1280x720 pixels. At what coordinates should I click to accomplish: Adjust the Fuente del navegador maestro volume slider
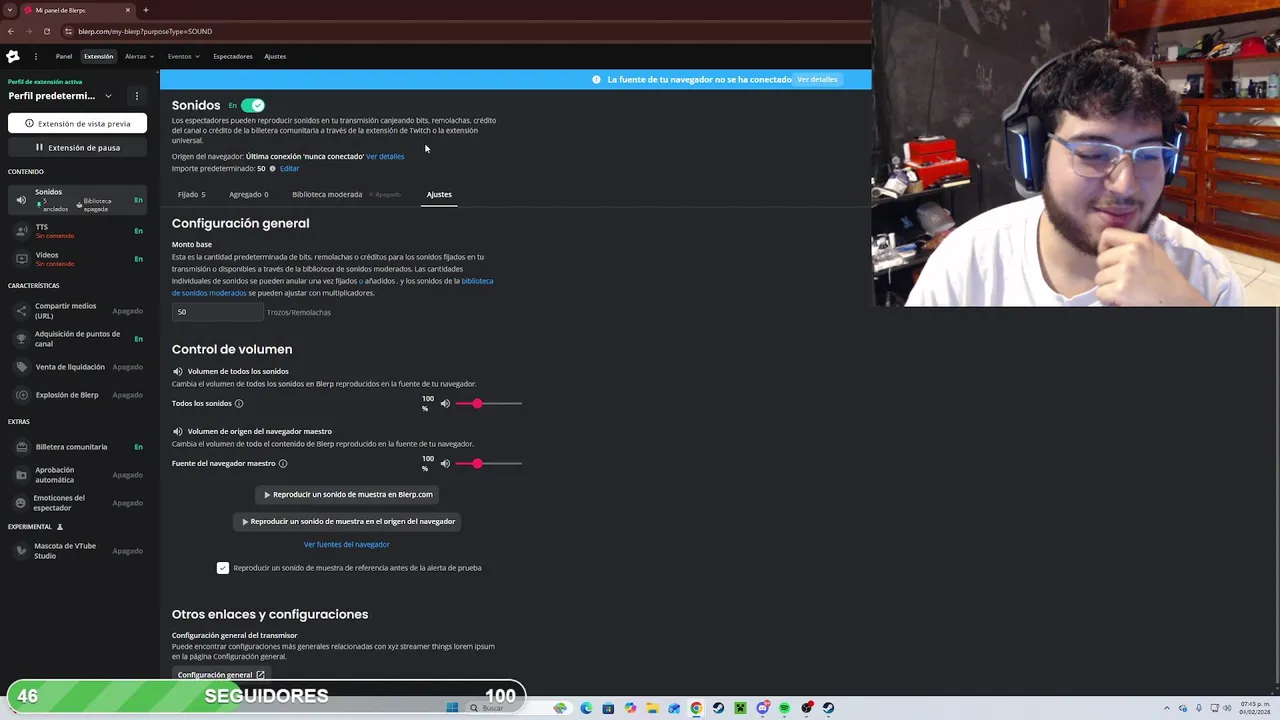pos(489,464)
